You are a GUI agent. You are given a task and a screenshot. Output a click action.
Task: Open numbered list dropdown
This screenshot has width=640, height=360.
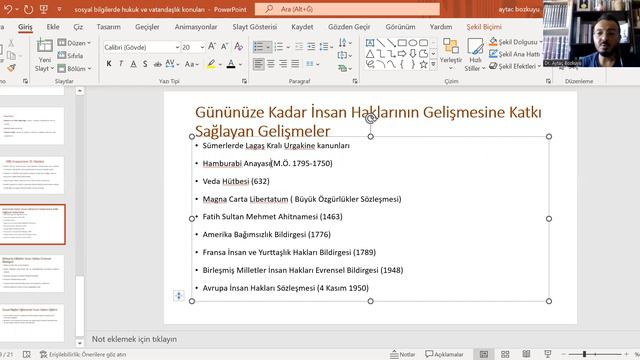pyautogui.click(x=288, y=47)
